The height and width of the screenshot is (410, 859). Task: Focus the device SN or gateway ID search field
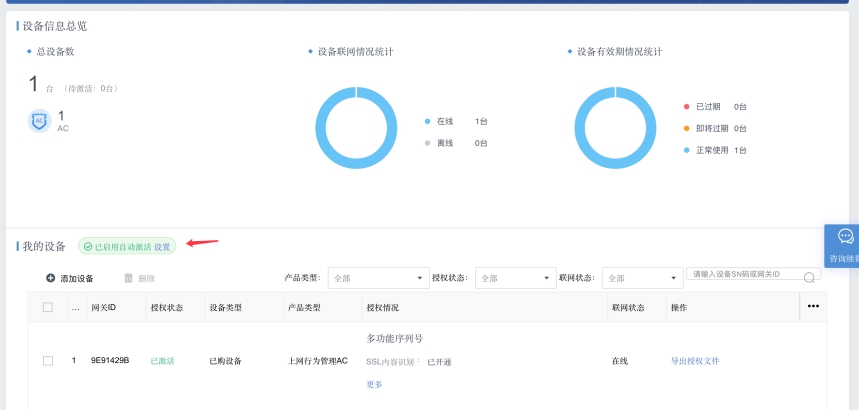click(745, 274)
